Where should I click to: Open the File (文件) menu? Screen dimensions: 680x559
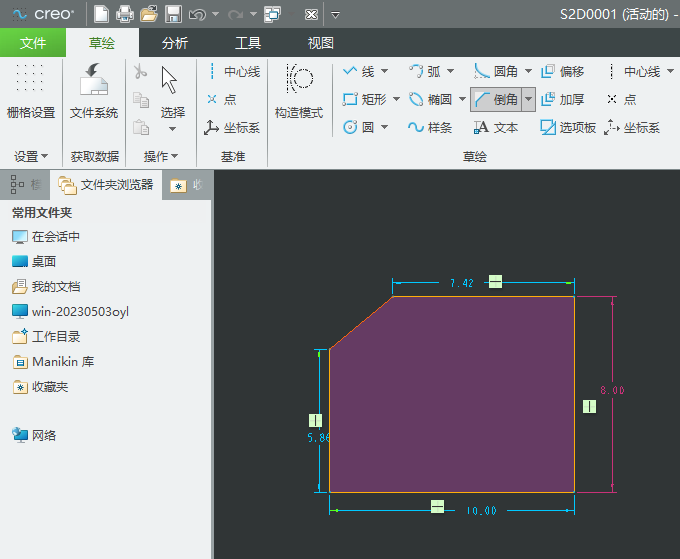(33, 43)
